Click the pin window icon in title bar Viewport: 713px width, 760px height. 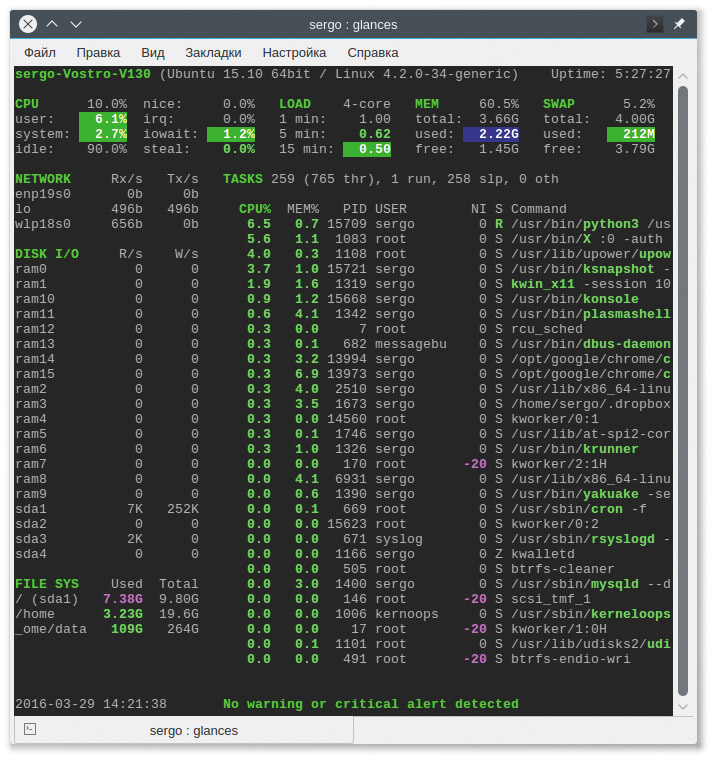click(679, 24)
